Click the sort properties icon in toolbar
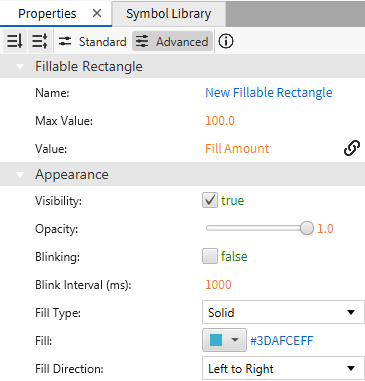The width and height of the screenshot is (365, 381). click(x=15, y=41)
